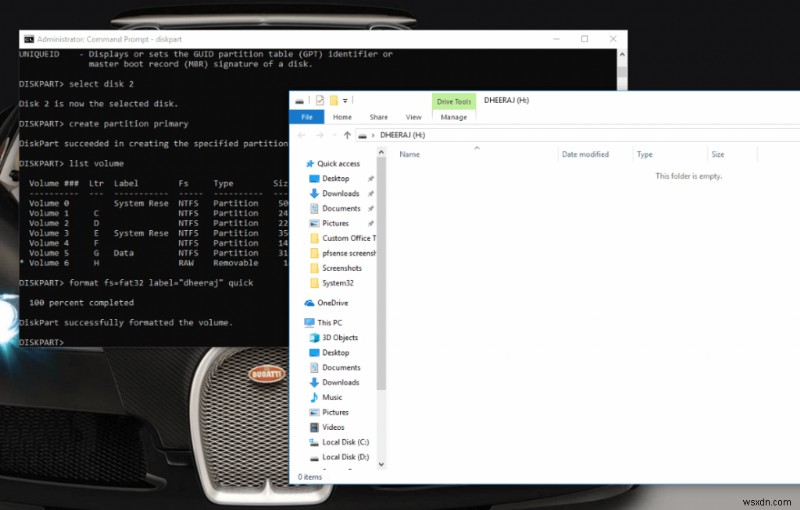This screenshot has width=800, height=510.
Task: Maximize the Command Prompt window
Action: click(x=584, y=39)
